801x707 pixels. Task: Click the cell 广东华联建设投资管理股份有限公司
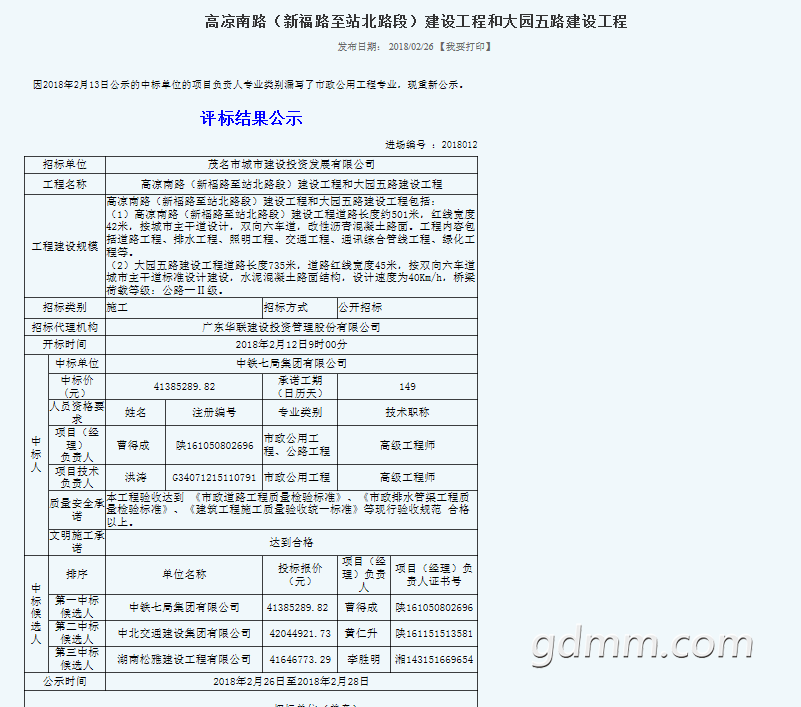click(x=291, y=327)
